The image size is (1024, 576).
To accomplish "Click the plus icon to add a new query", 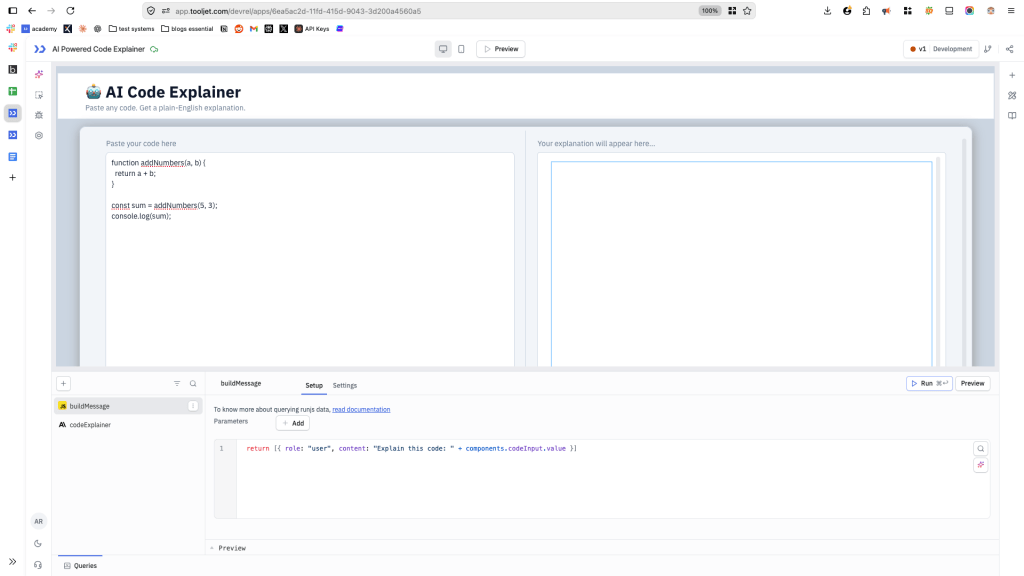I will pos(63,383).
